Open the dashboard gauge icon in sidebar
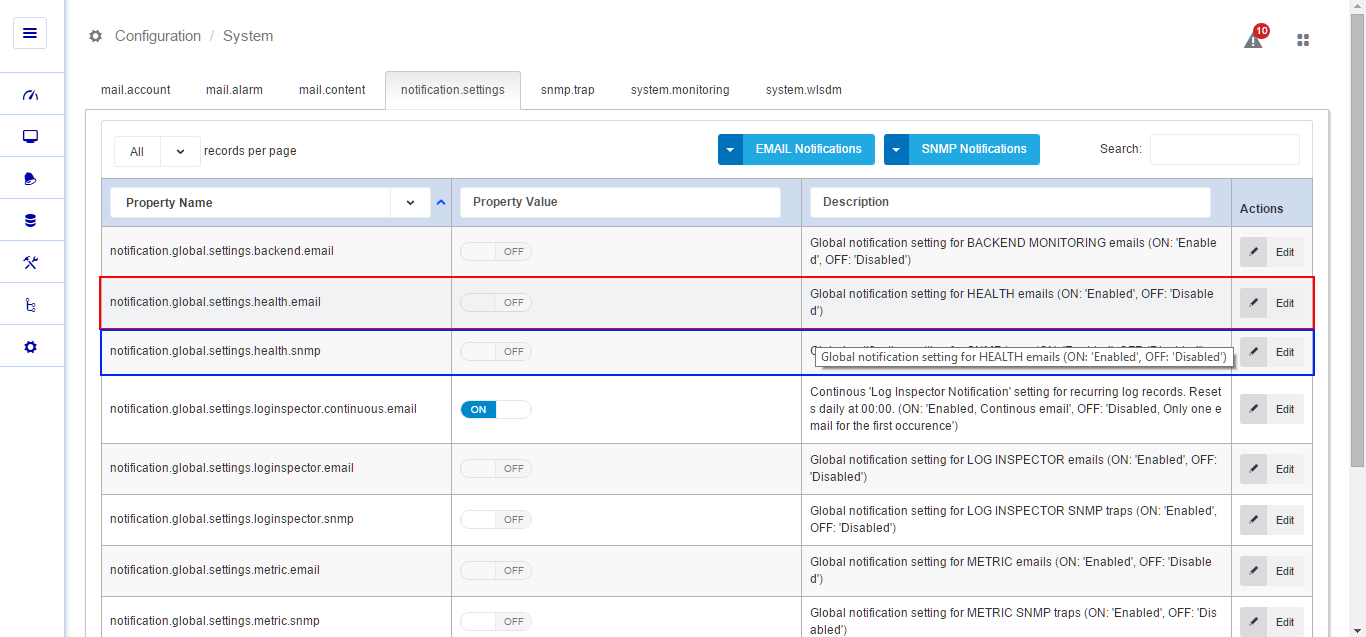The width and height of the screenshot is (1366, 637). [30, 95]
